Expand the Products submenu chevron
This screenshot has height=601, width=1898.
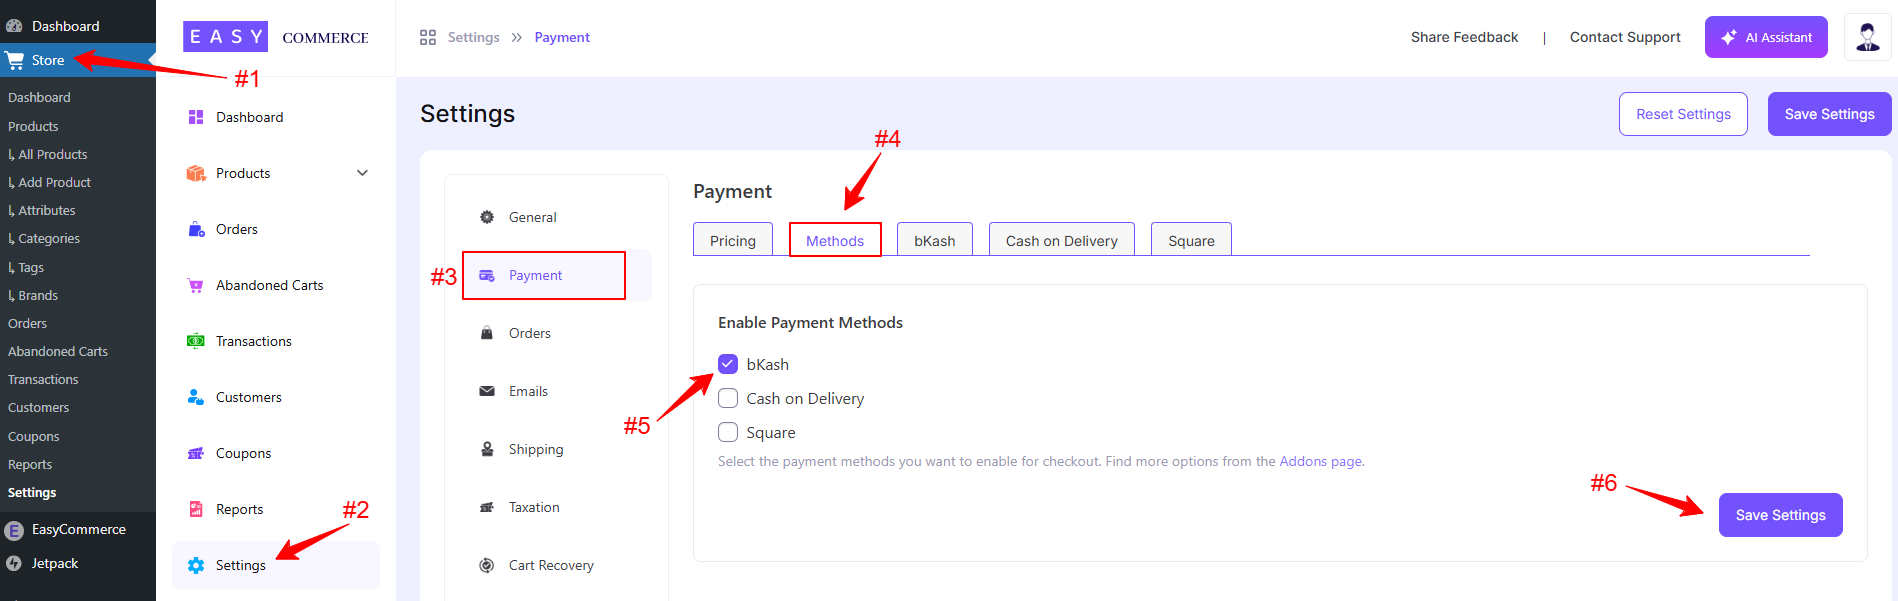pyautogui.click(x=362, y=173)
